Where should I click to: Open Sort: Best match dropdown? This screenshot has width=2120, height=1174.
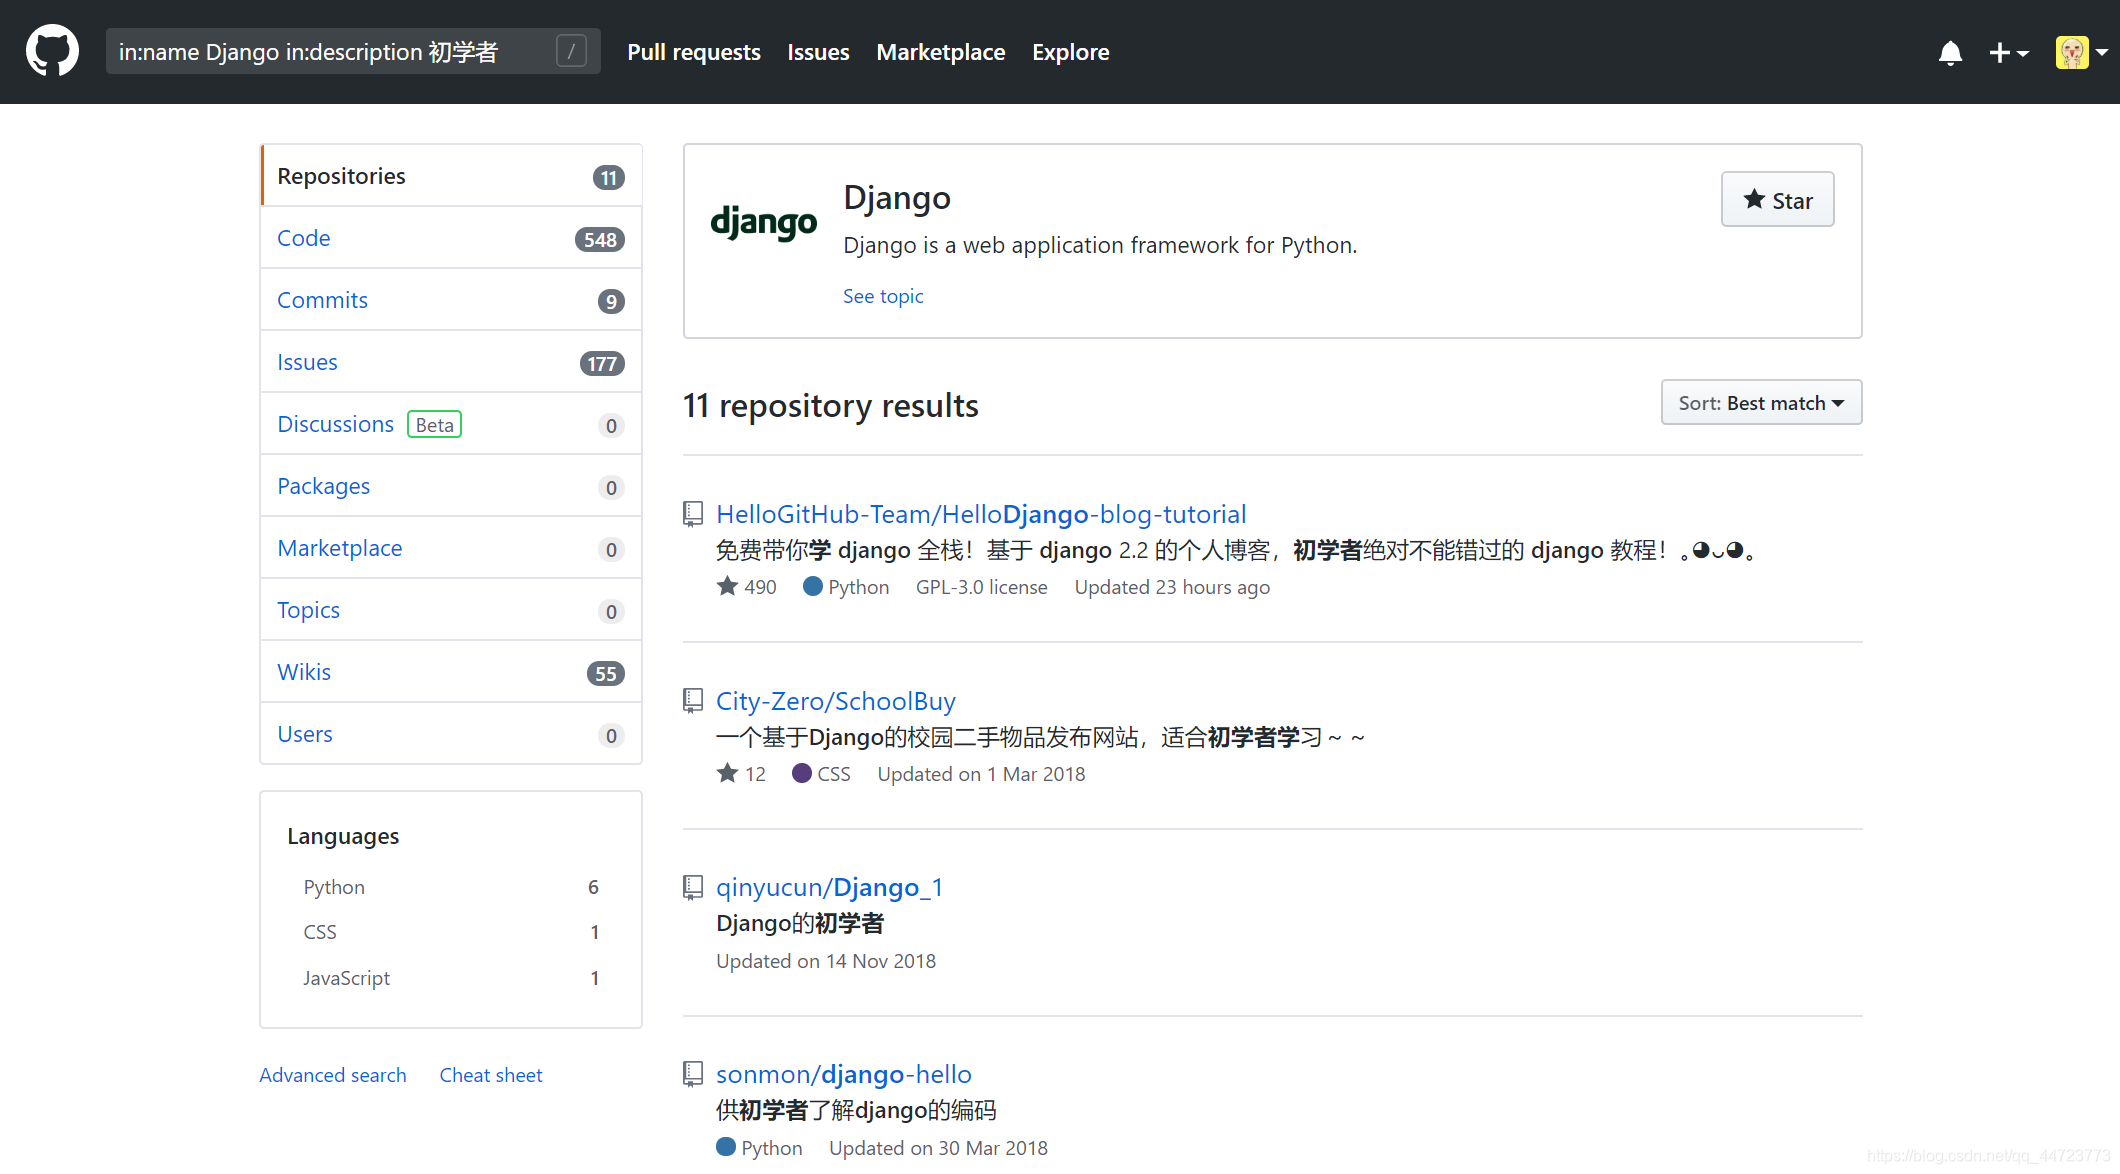pyautogui.click(x=1761, y=402)
